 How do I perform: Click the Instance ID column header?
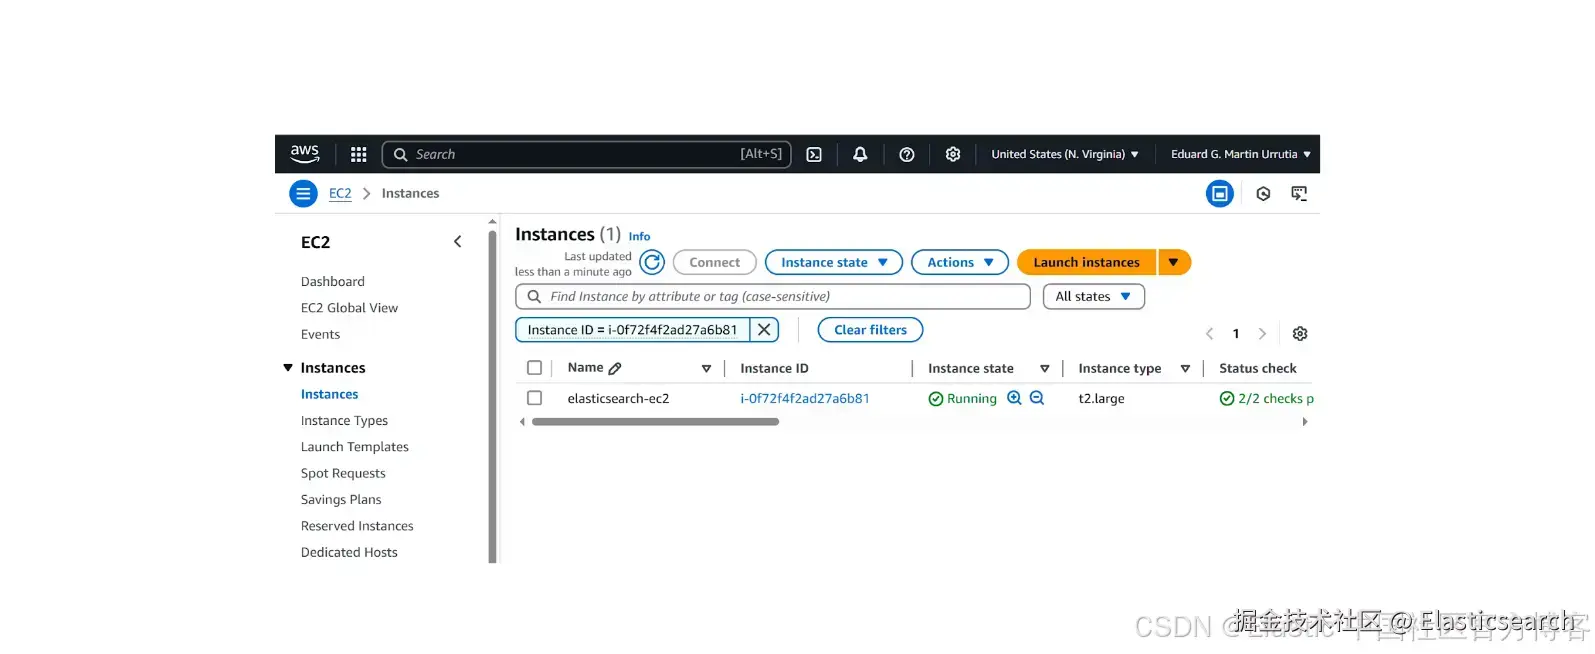774,369
